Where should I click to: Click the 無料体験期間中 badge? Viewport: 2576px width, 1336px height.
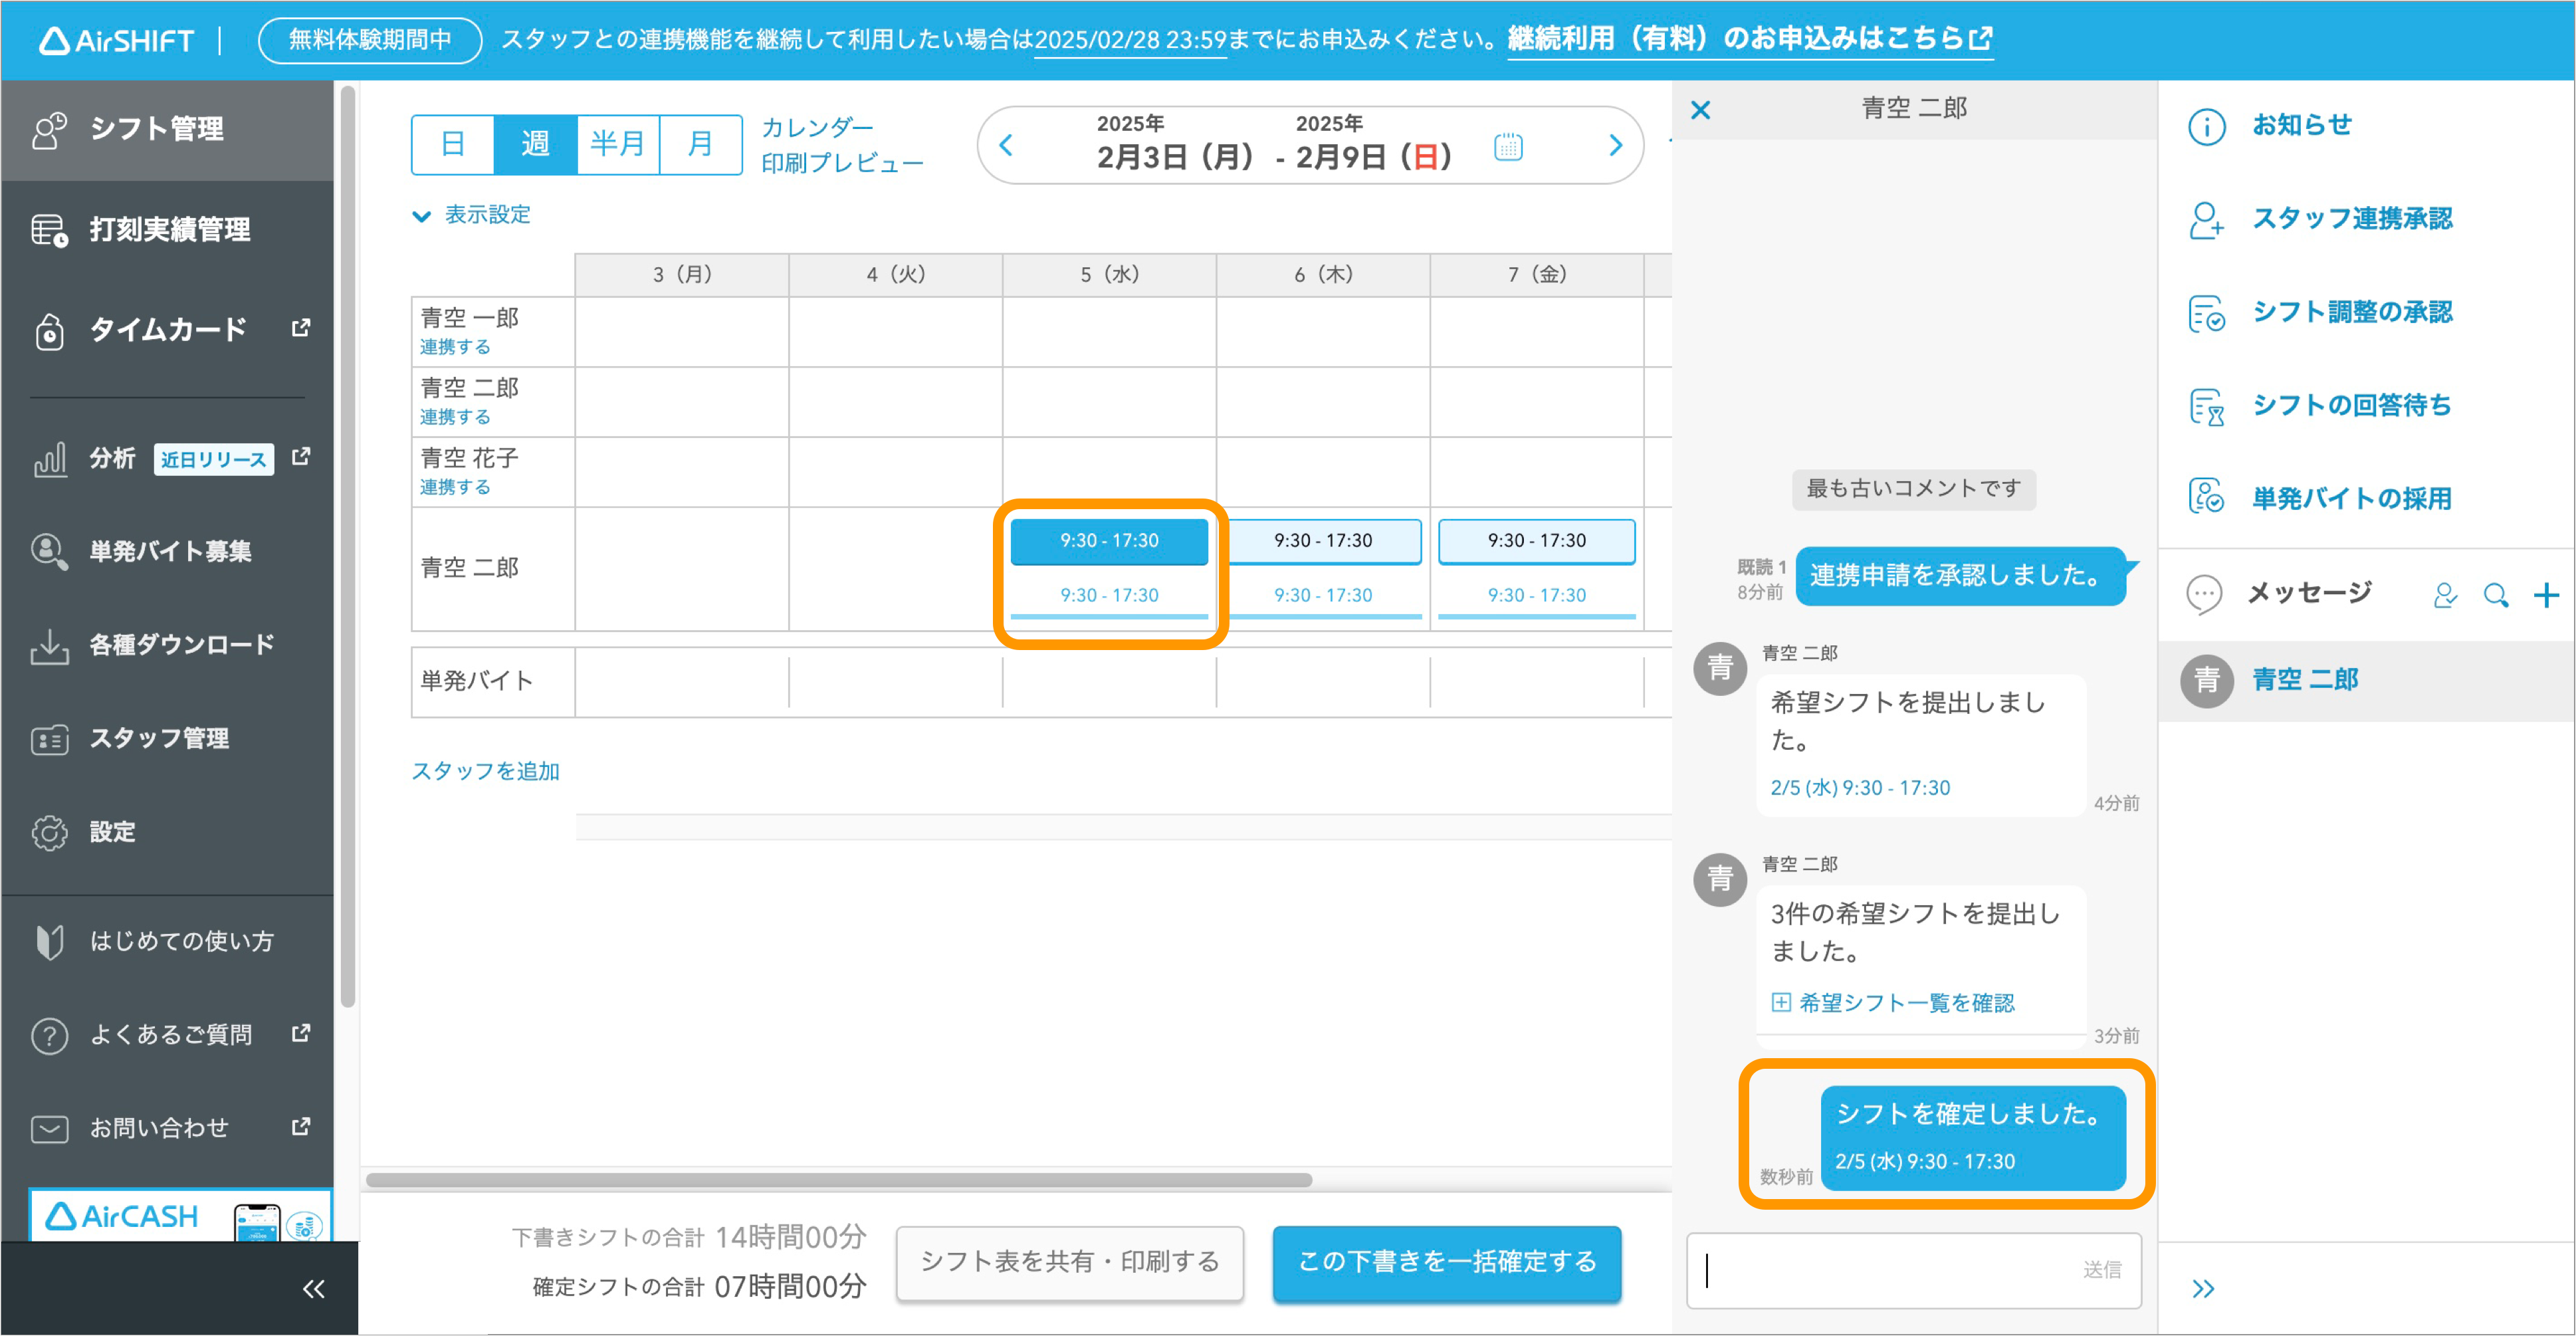click(x=370, y=40)
